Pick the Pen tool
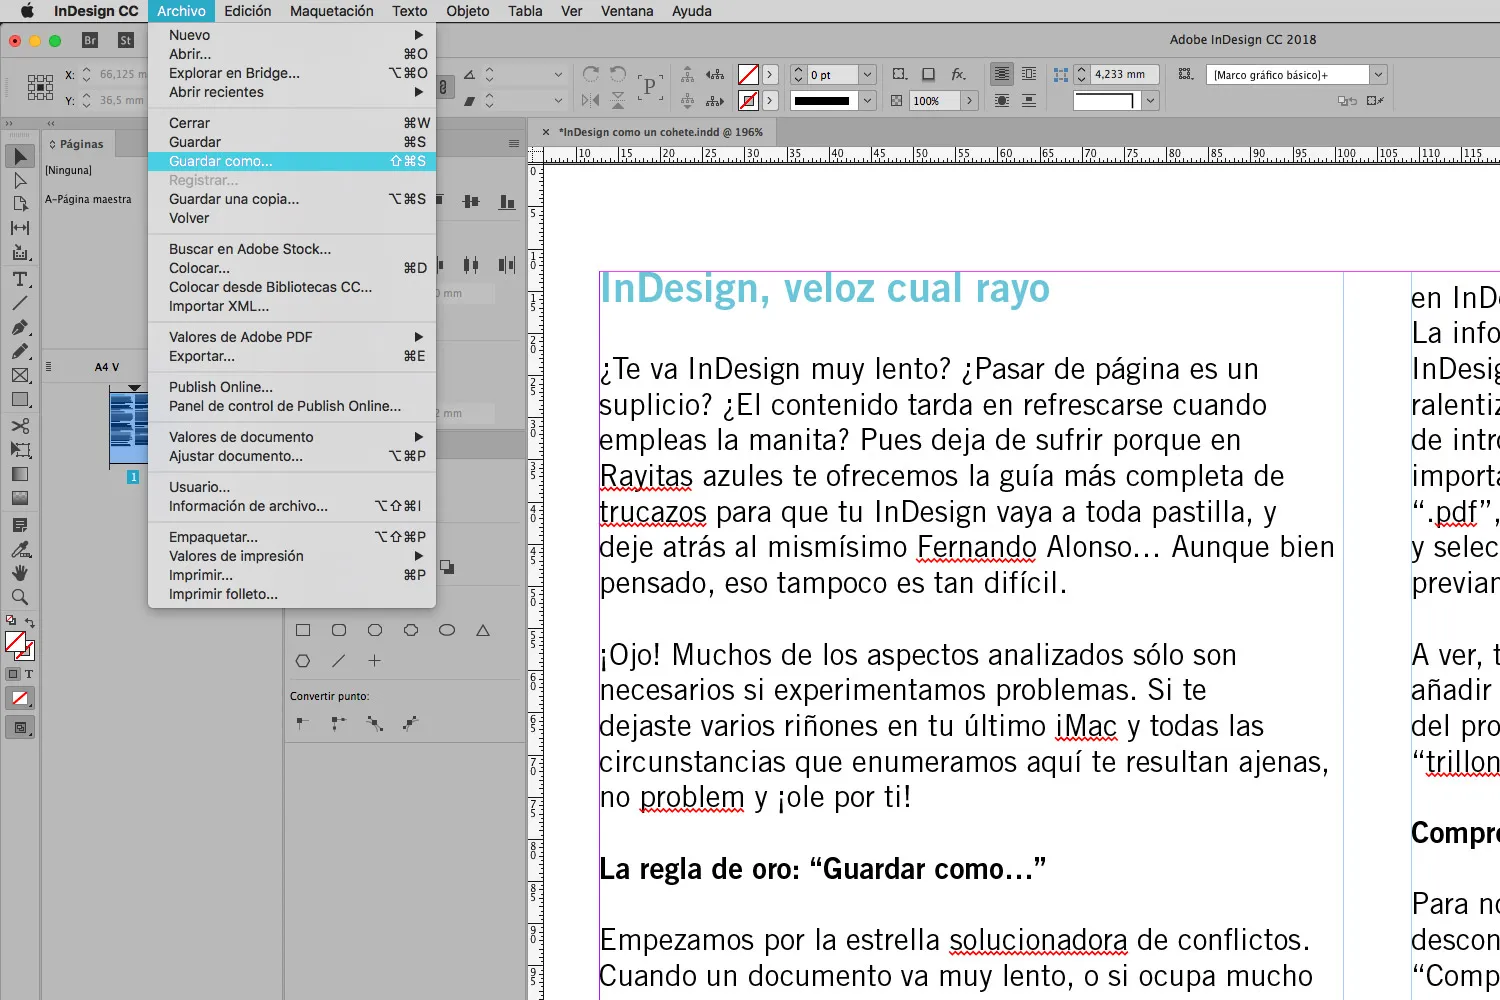This screenshot has width=1500, height=1000. click(x=20, y=327)
